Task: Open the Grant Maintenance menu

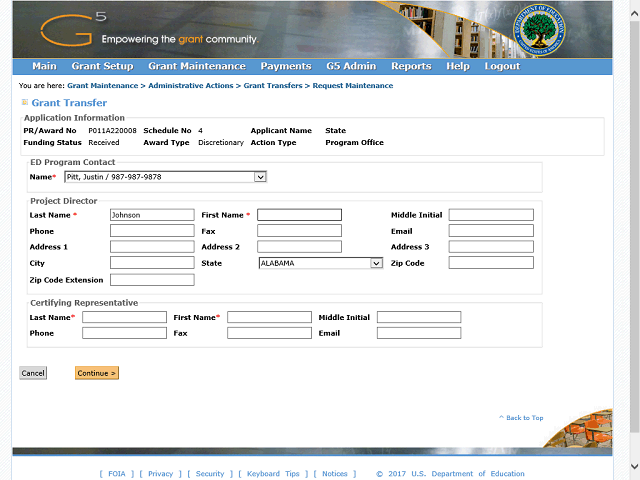Action: [x=196, y=66]
